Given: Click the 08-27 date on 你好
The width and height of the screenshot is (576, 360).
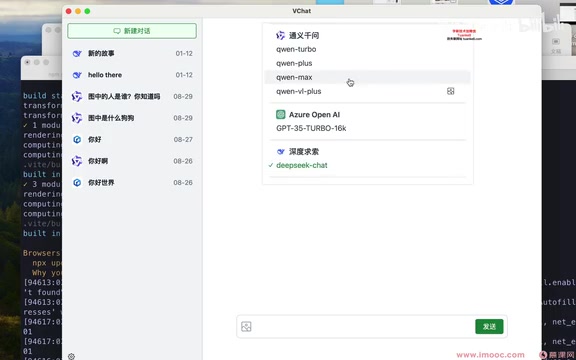Looking at the screenshot, I should 183,140.
